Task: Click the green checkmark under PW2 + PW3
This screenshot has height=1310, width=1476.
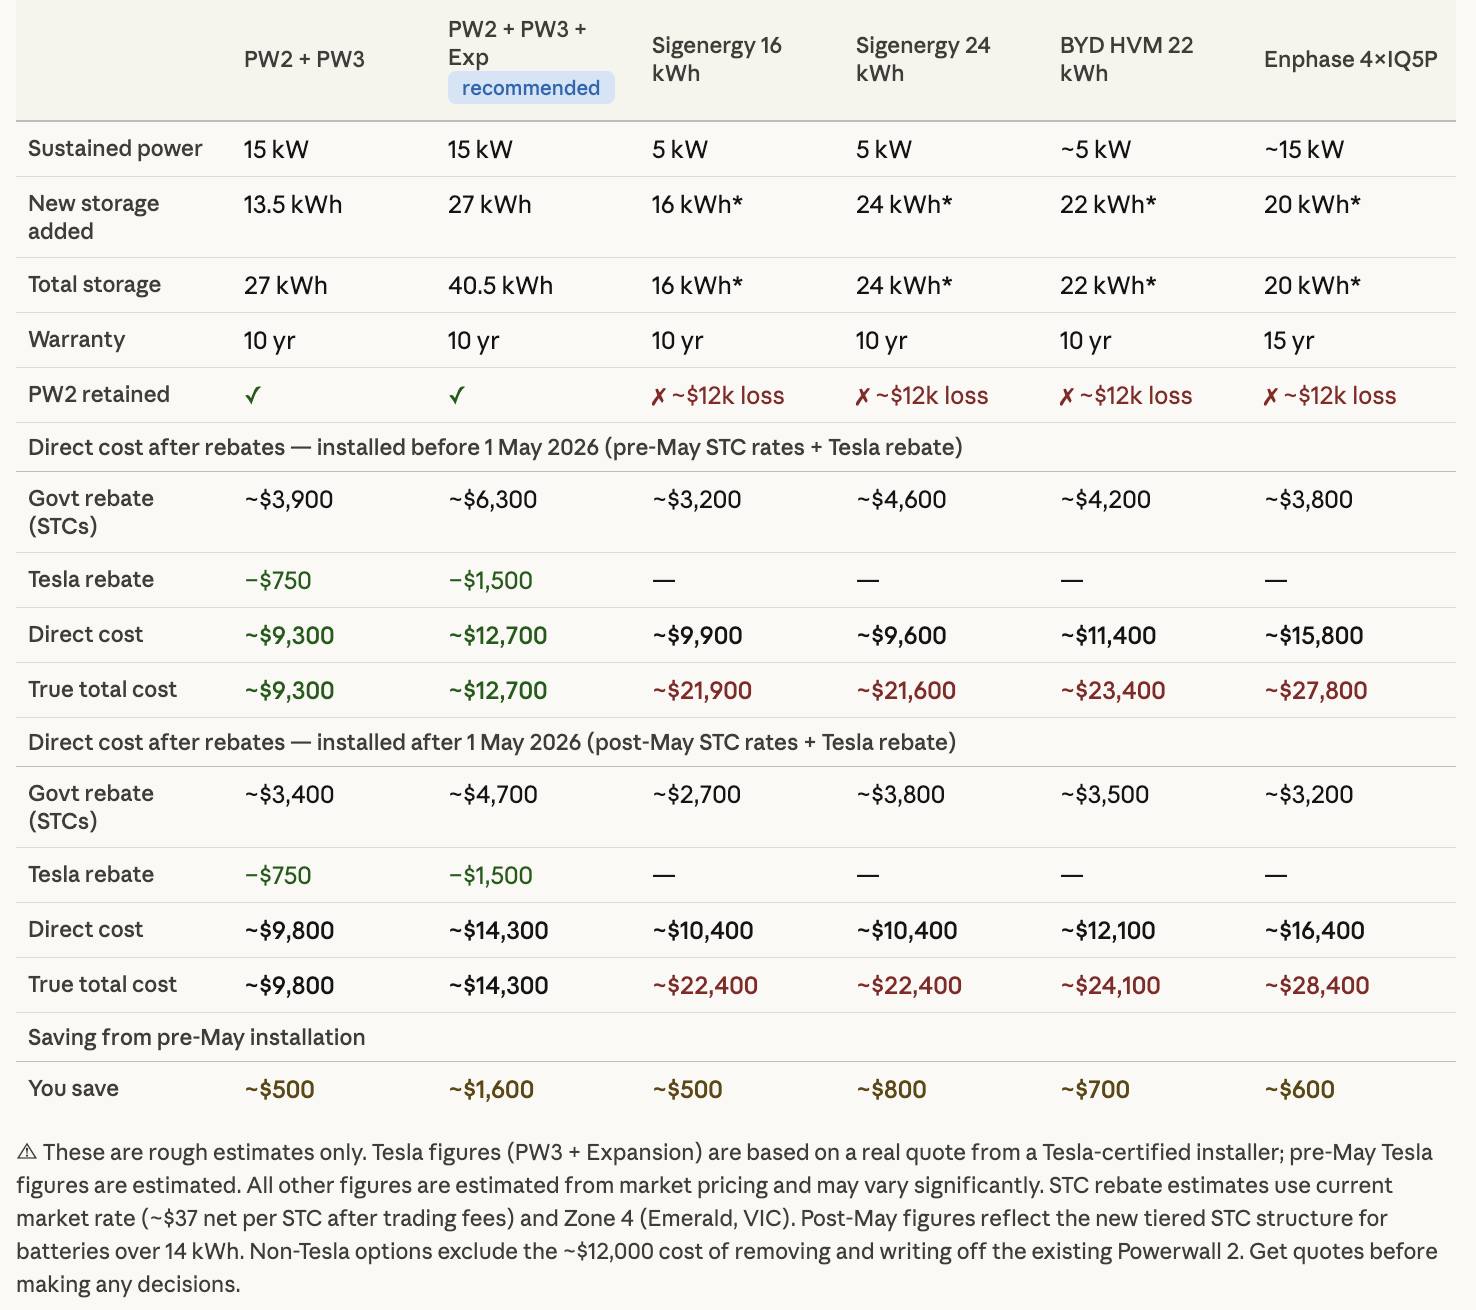Action: pos(253,395)
